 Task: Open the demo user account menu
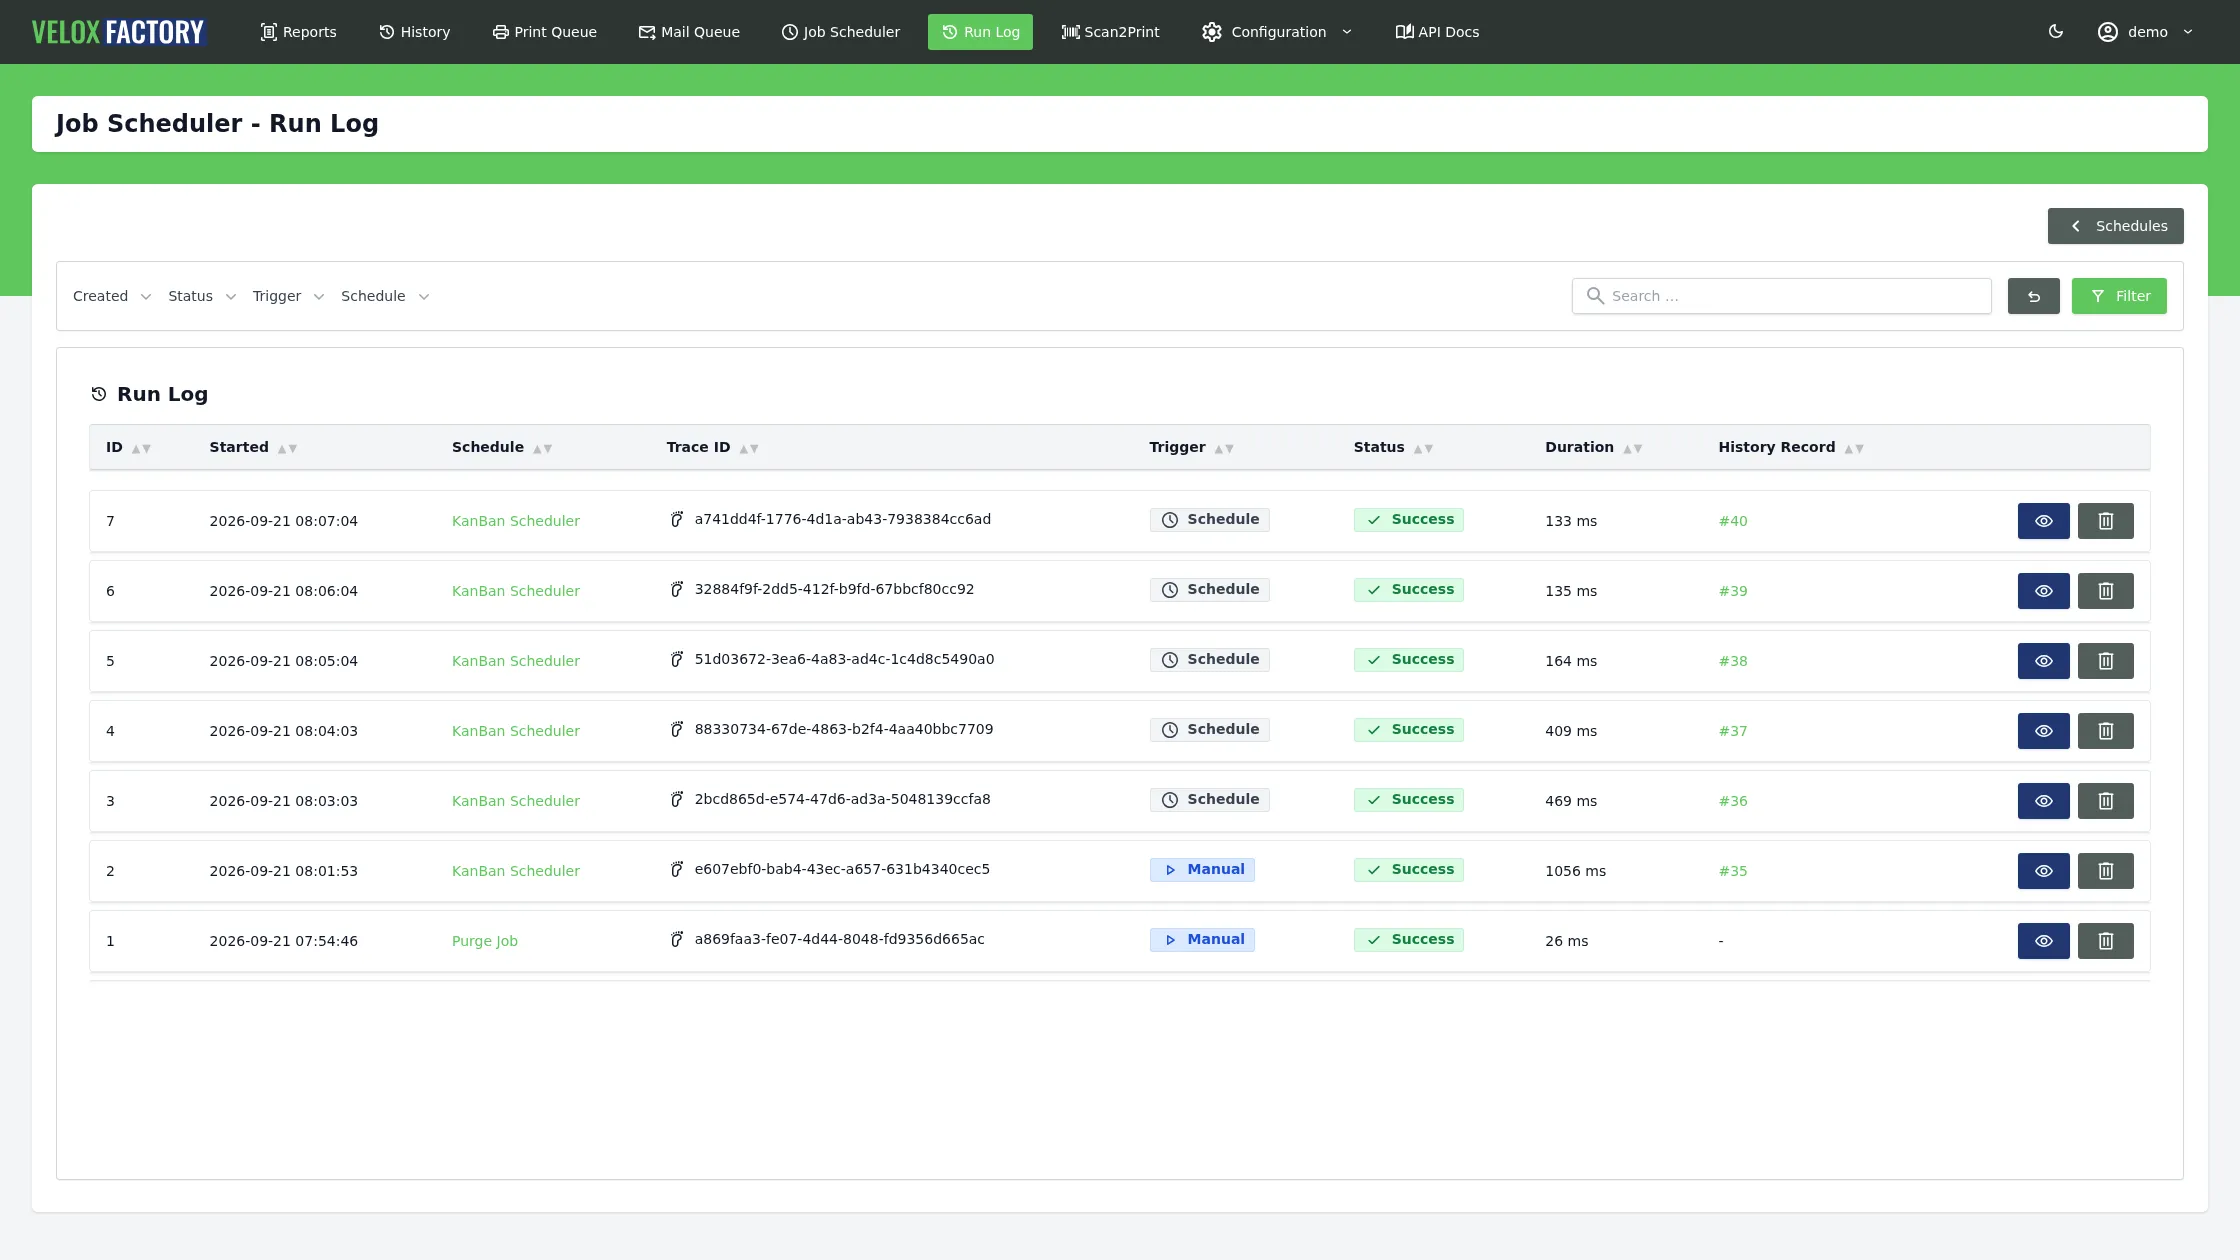(2145, 32)
